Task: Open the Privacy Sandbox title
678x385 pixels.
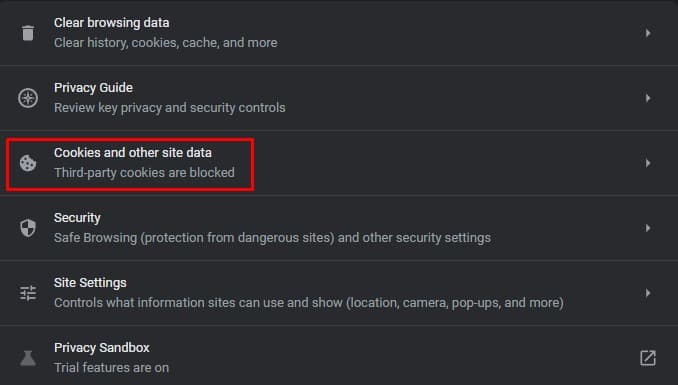Action: coord(102,348)
